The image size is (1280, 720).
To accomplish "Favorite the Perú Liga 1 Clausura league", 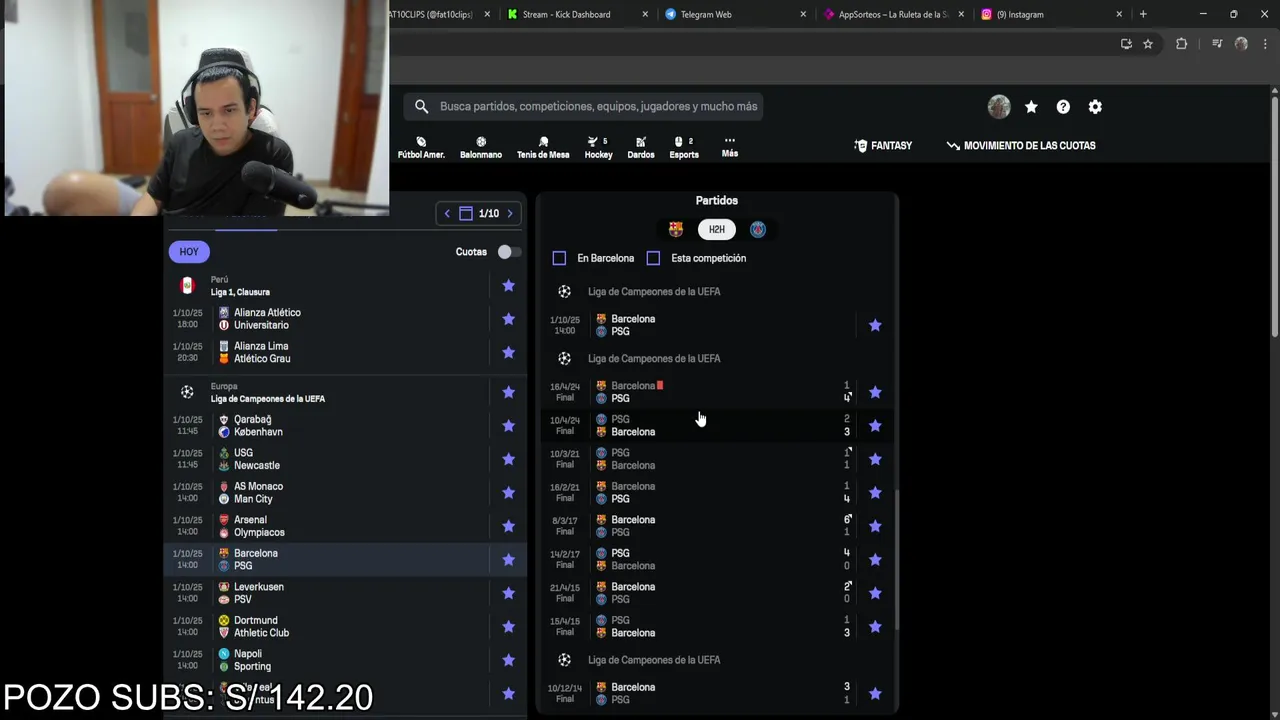I will pos(508,286).
